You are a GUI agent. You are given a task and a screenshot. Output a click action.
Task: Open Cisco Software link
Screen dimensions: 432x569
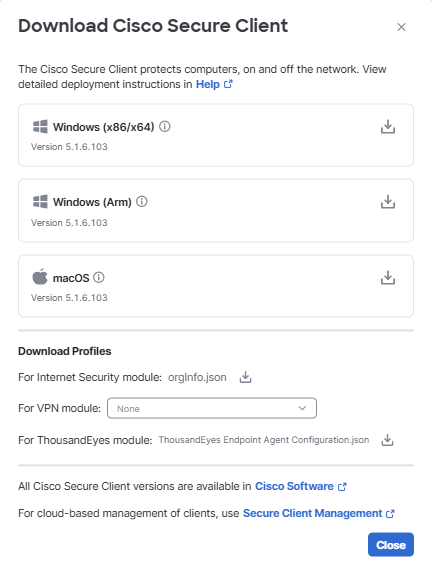(294, 486)
